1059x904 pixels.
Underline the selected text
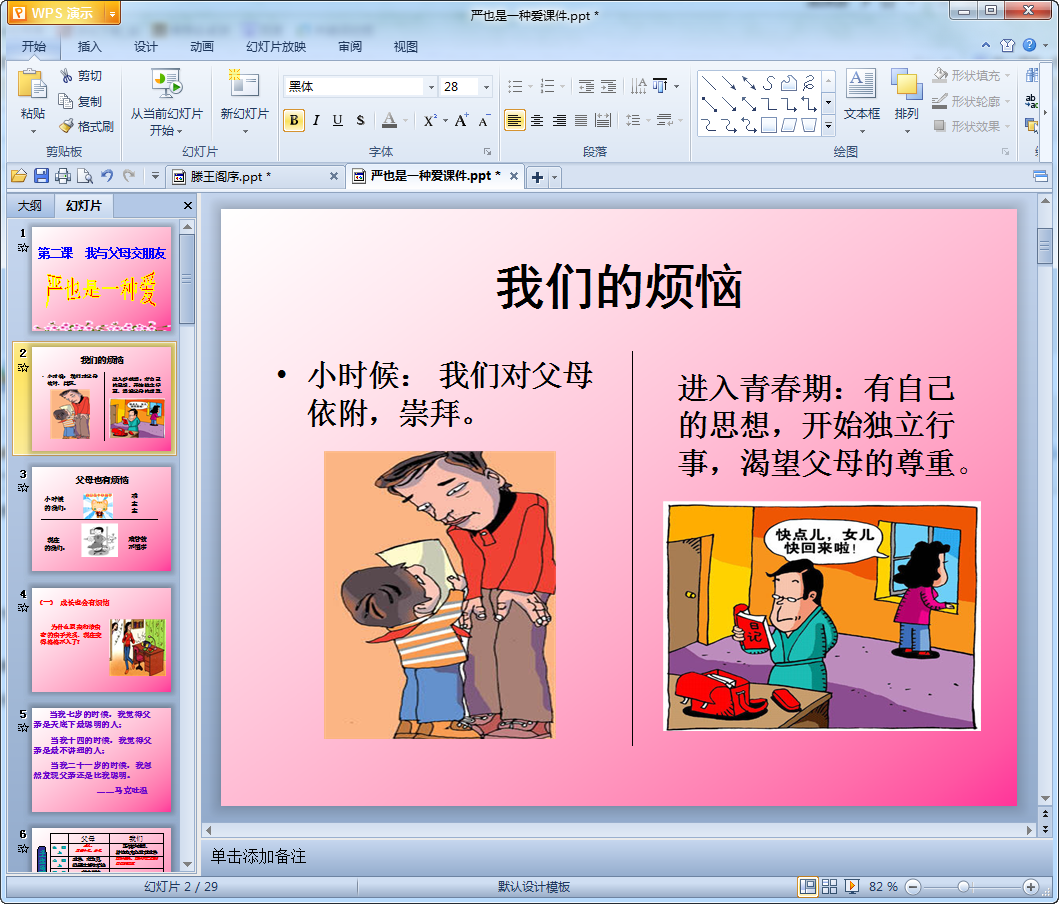tap(338, 121)
